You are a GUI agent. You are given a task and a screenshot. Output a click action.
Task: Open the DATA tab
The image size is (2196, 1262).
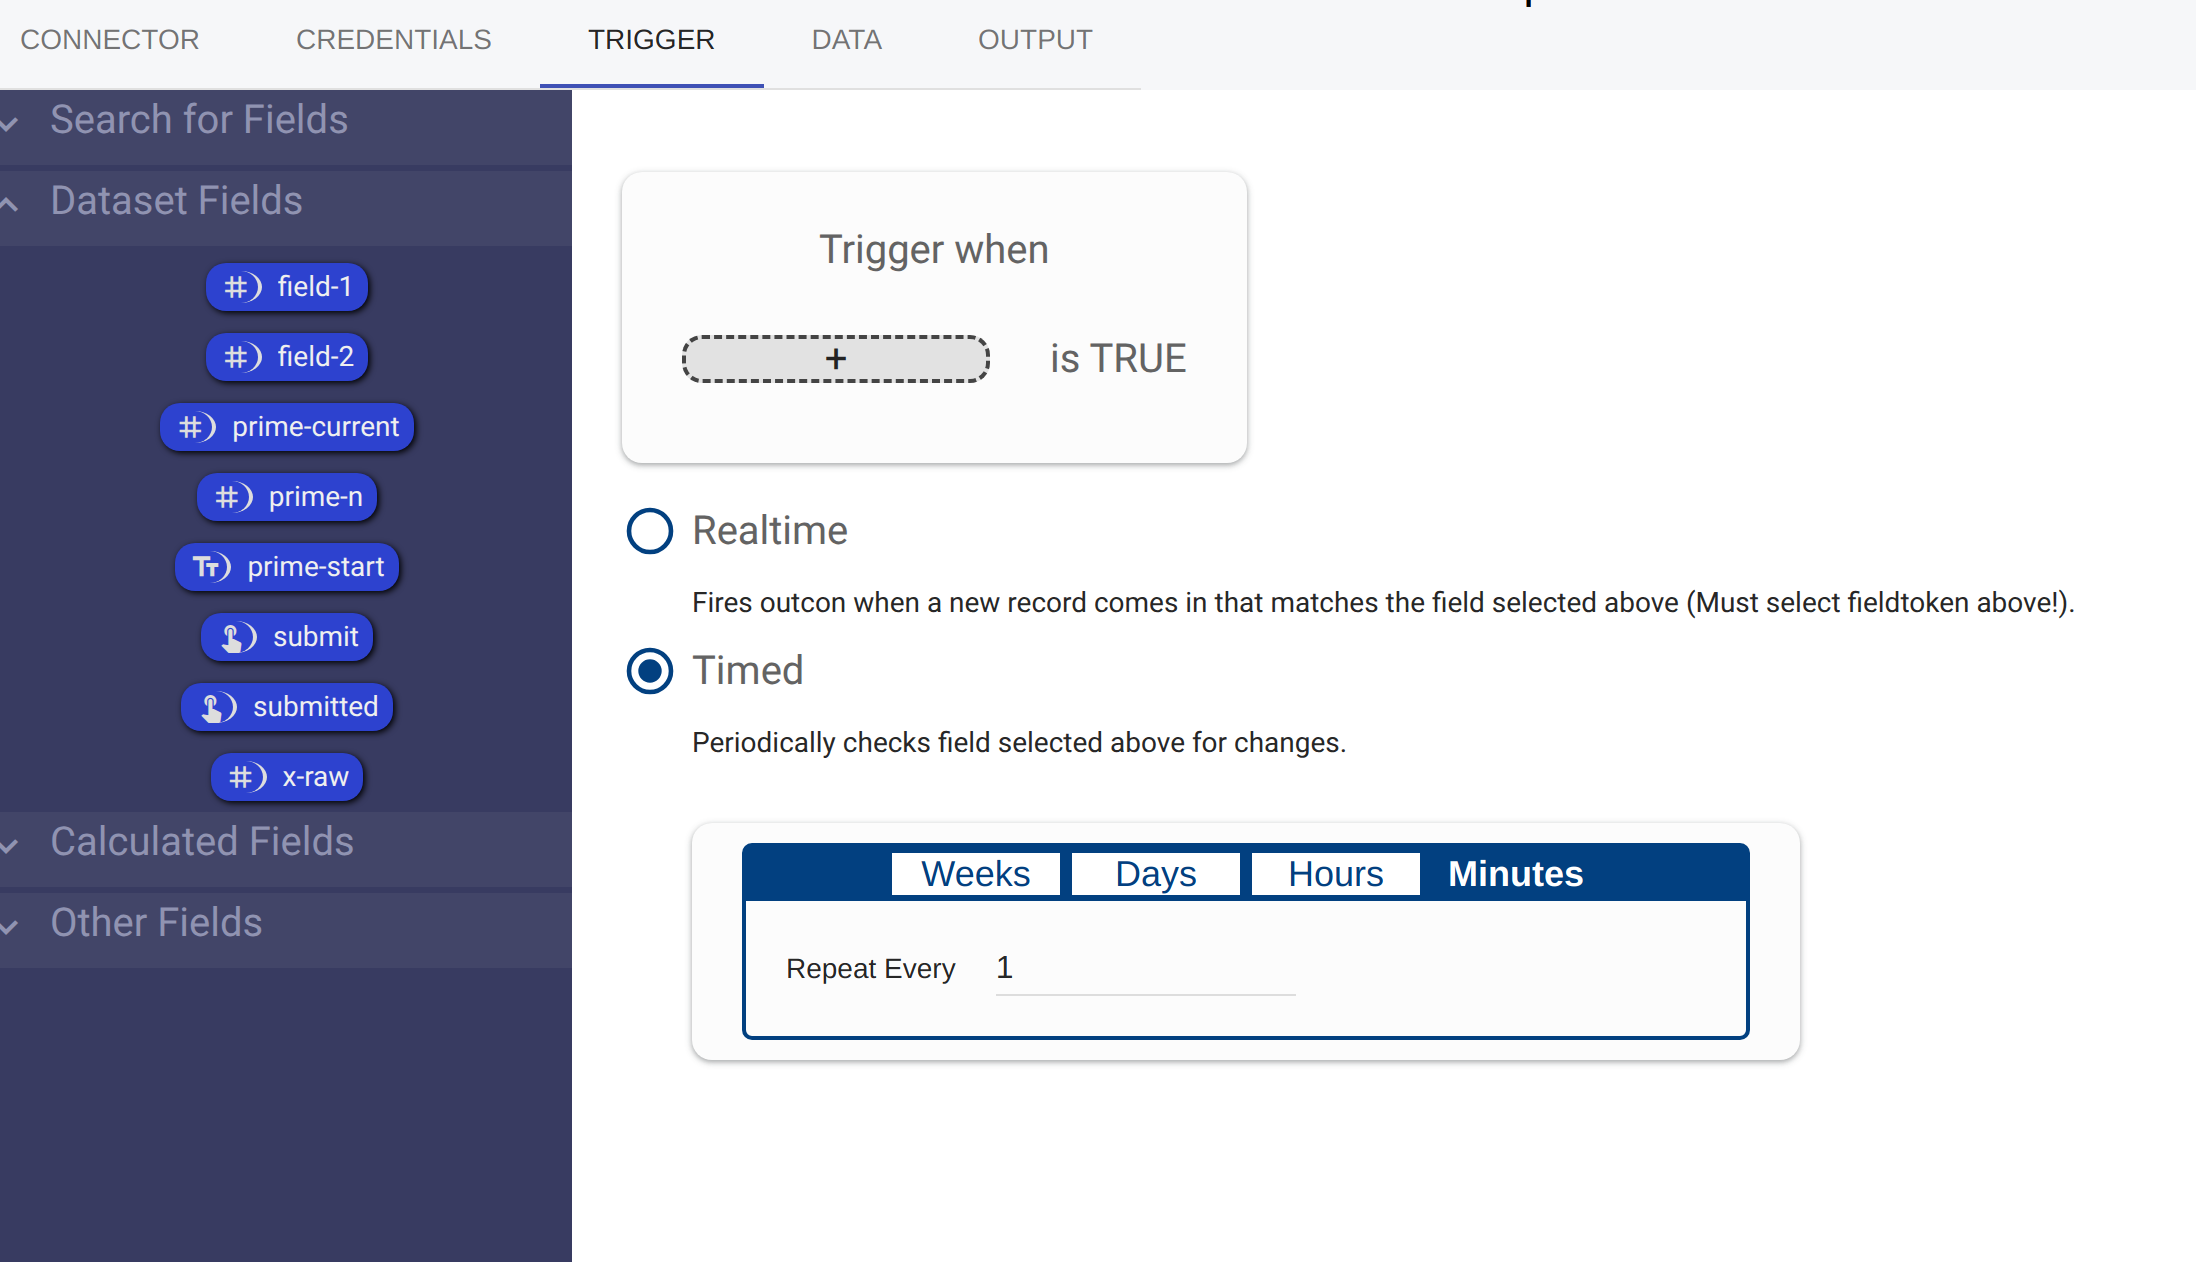[x=847, y=40]
